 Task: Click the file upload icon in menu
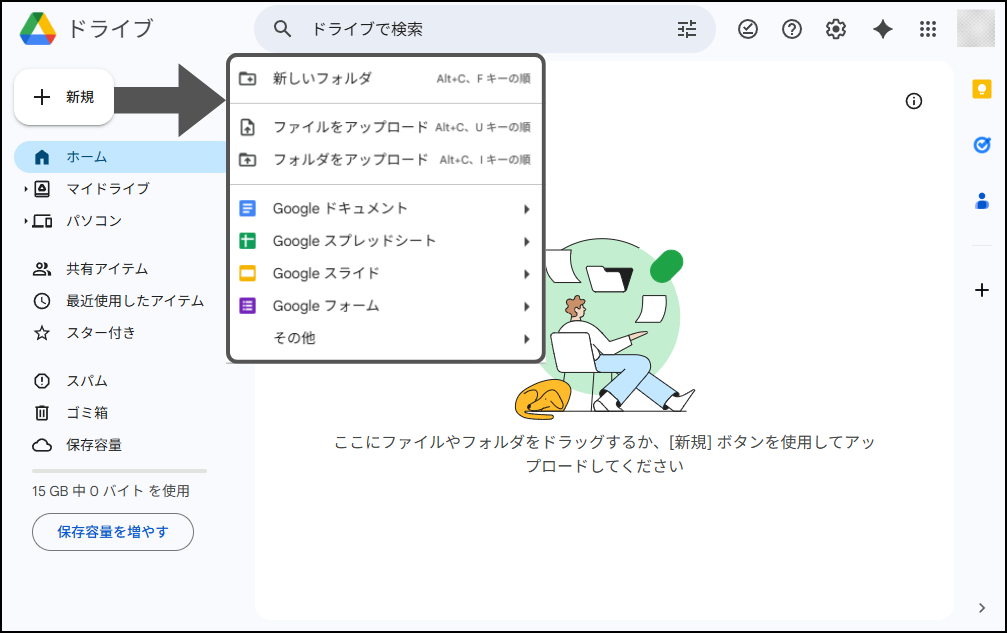(x=247, y=127)
